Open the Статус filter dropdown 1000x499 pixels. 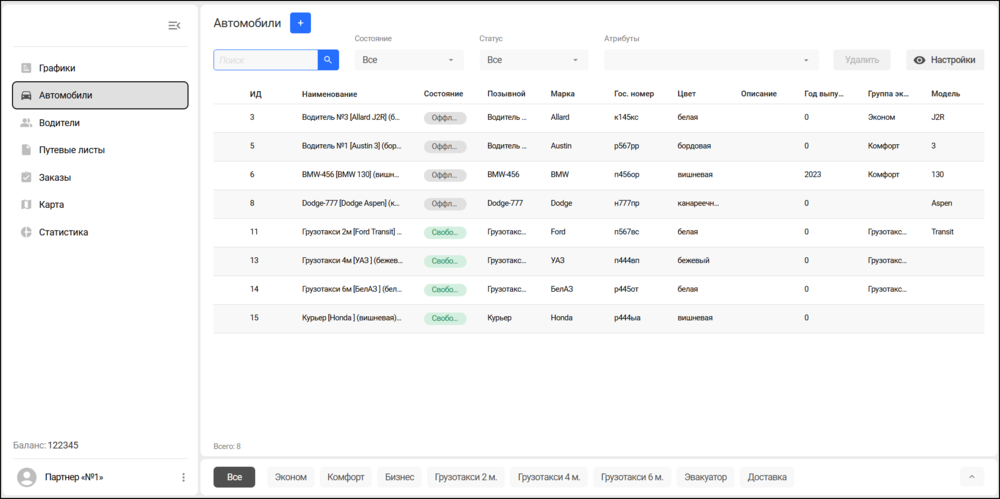click(533, 60)
